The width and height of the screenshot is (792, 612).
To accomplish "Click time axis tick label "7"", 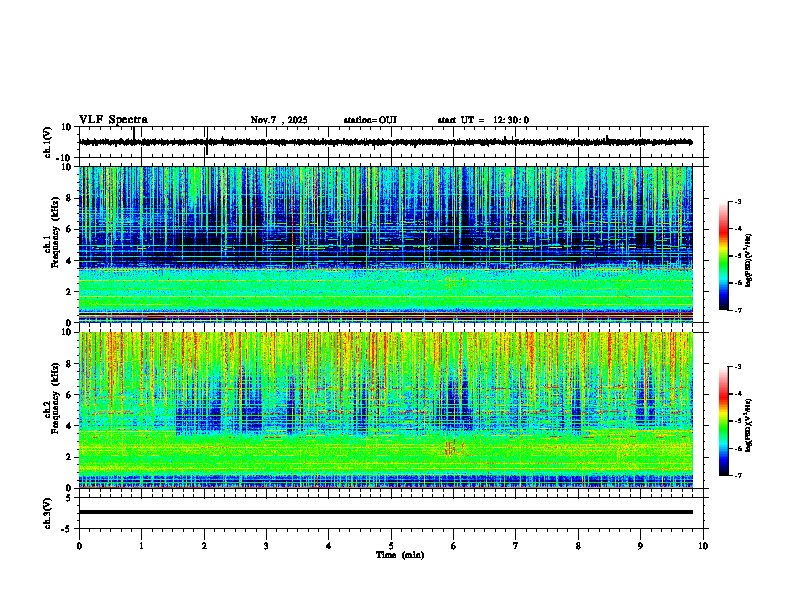I will click(x=516, y=546).
